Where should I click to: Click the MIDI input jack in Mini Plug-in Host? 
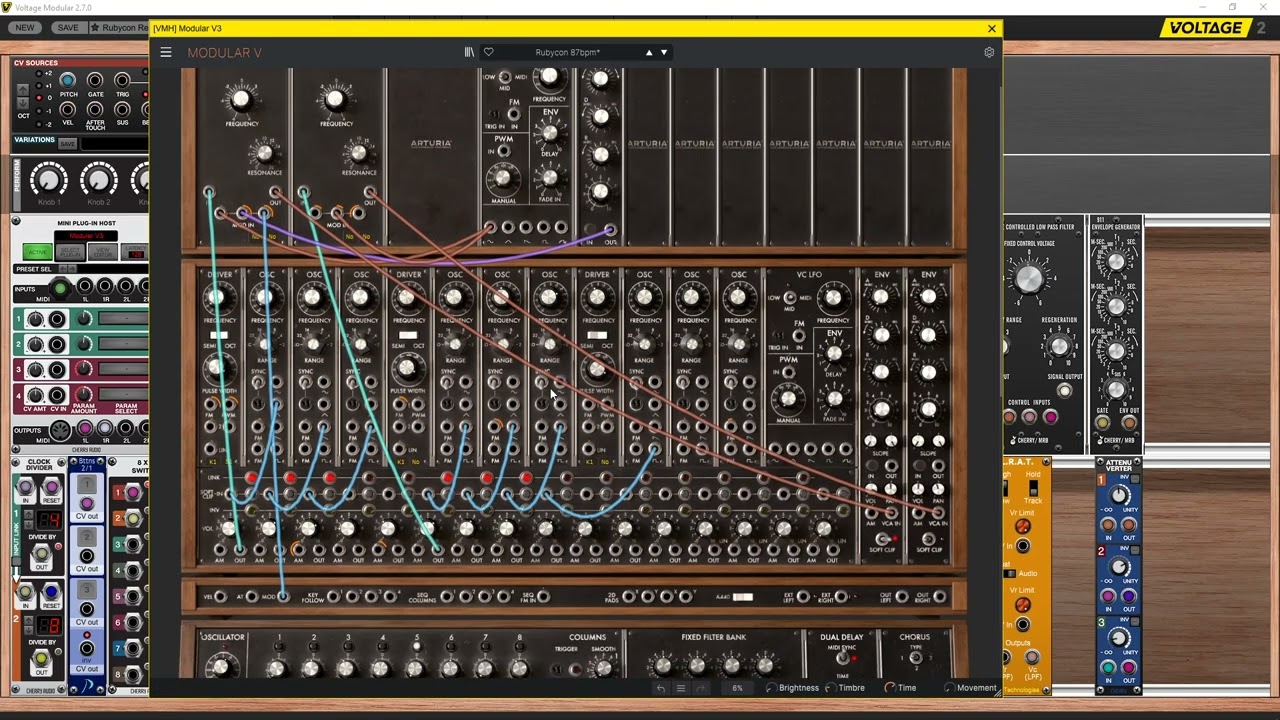[60, 289]
